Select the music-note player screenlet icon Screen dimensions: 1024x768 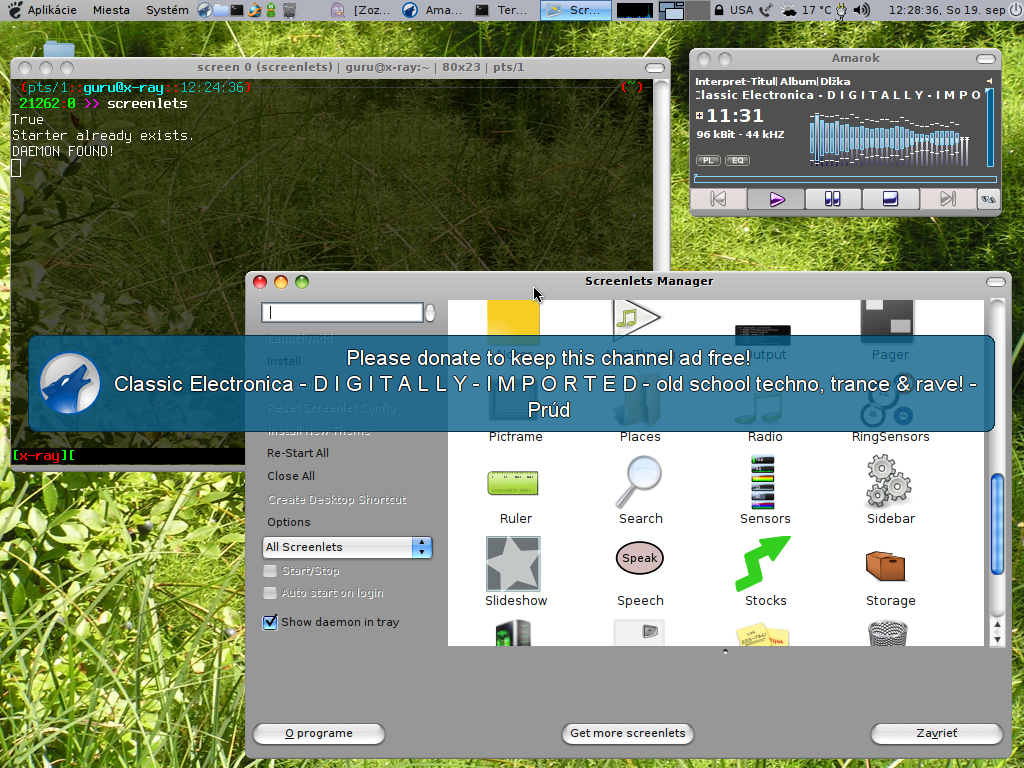(637, 319)
